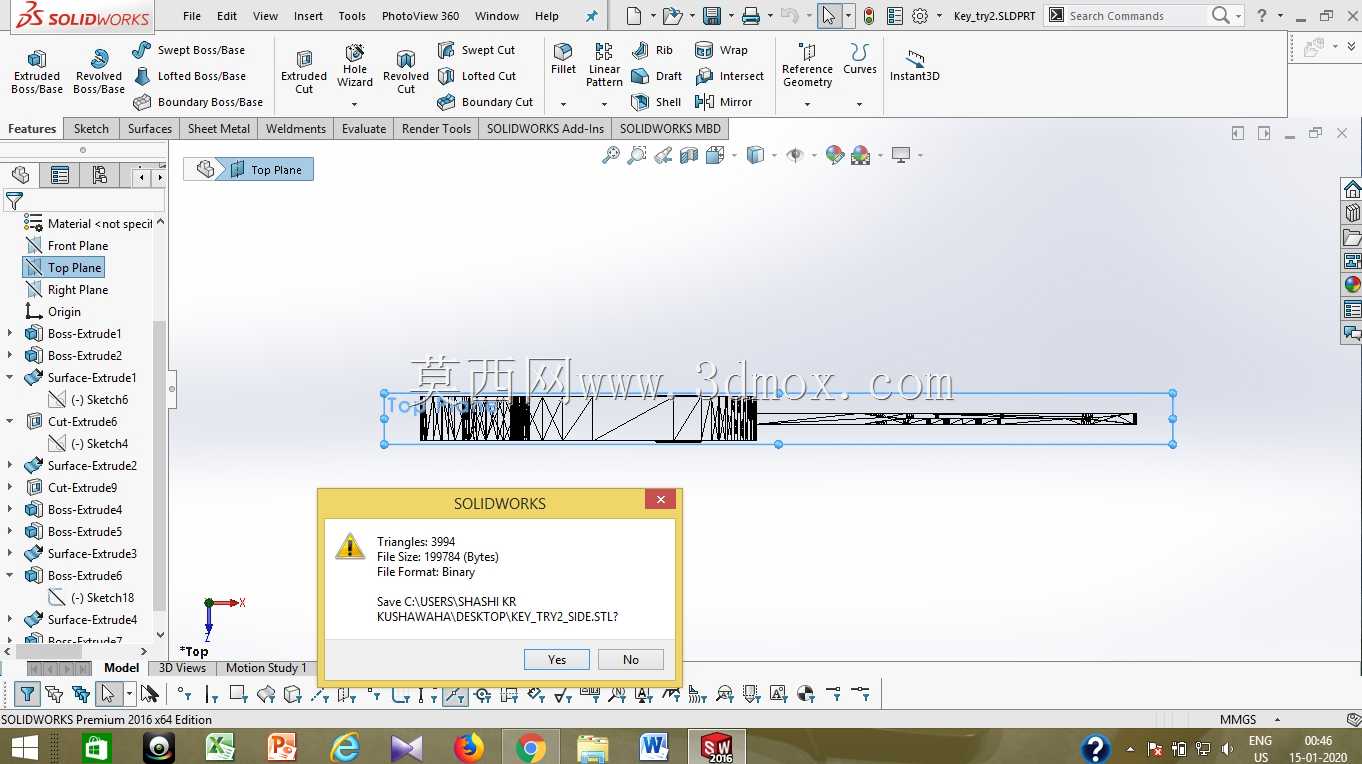This screenshot has width=1362, height=764.
Task: Click the Save icon in the toolbar
Action: coord(712,16)
